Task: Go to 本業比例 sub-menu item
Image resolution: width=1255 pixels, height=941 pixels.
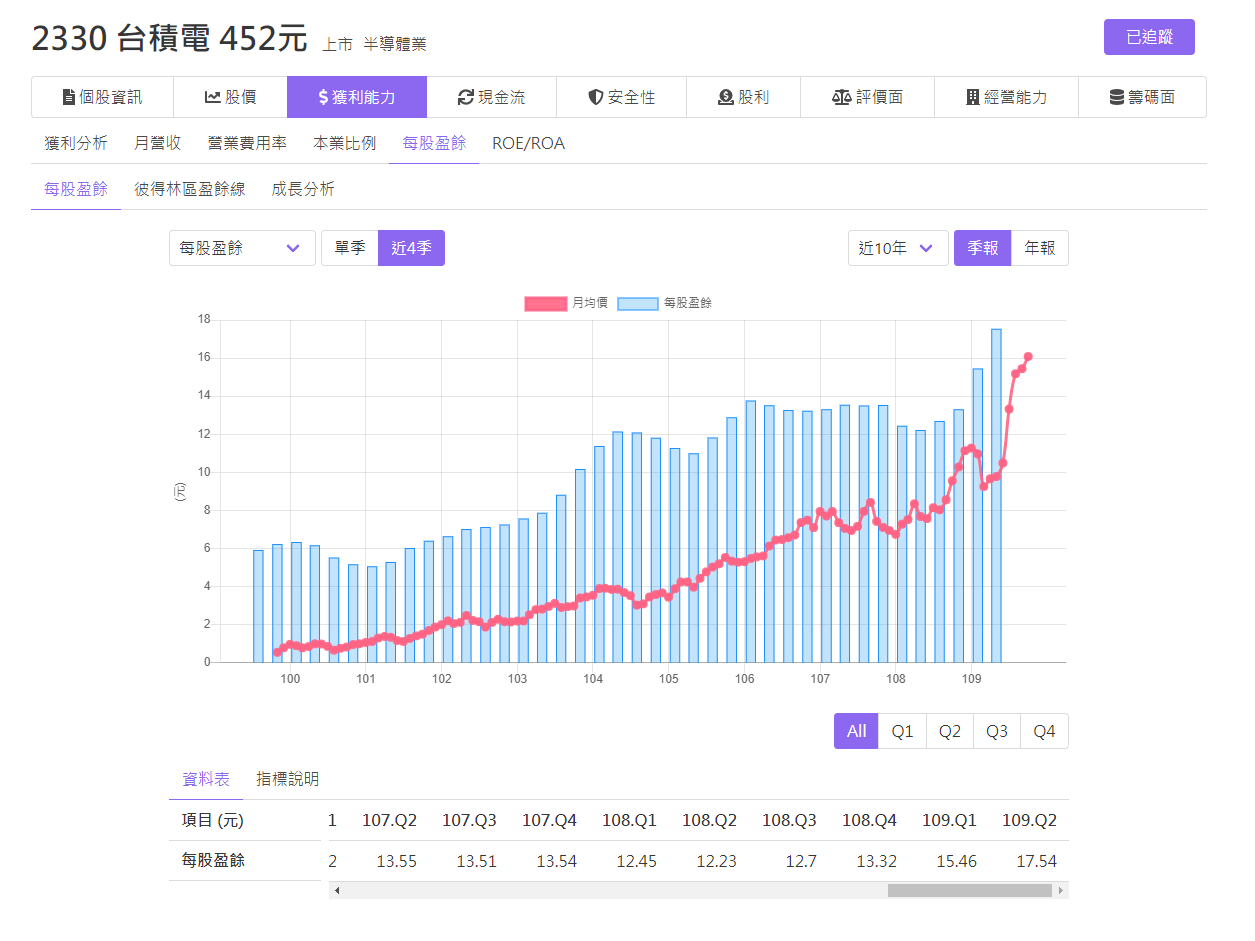Action: [345, 143]
